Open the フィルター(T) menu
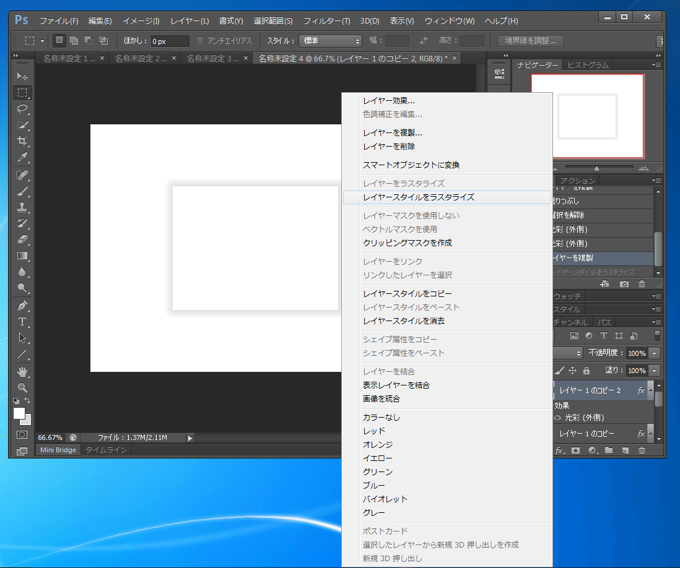The width and height of the screenshot is (680, 568). [326, 21]
